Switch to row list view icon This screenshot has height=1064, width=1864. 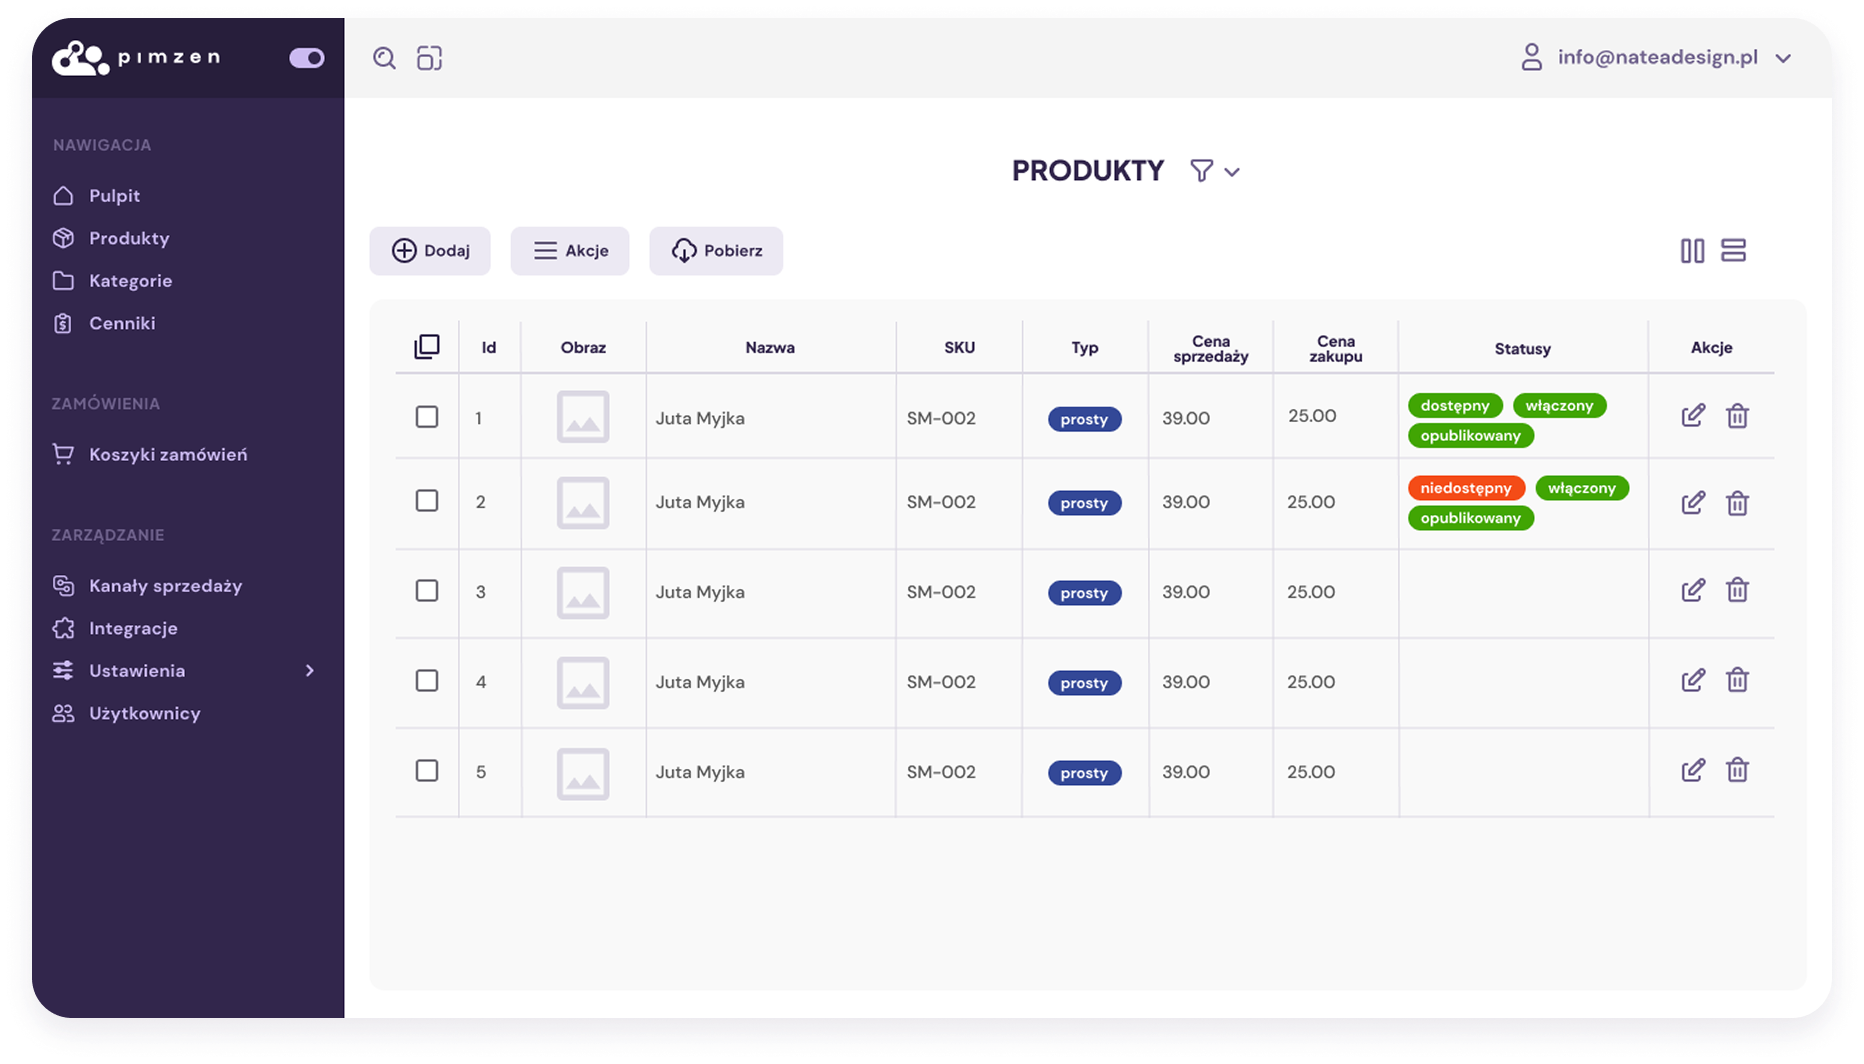pos(1733,250)
